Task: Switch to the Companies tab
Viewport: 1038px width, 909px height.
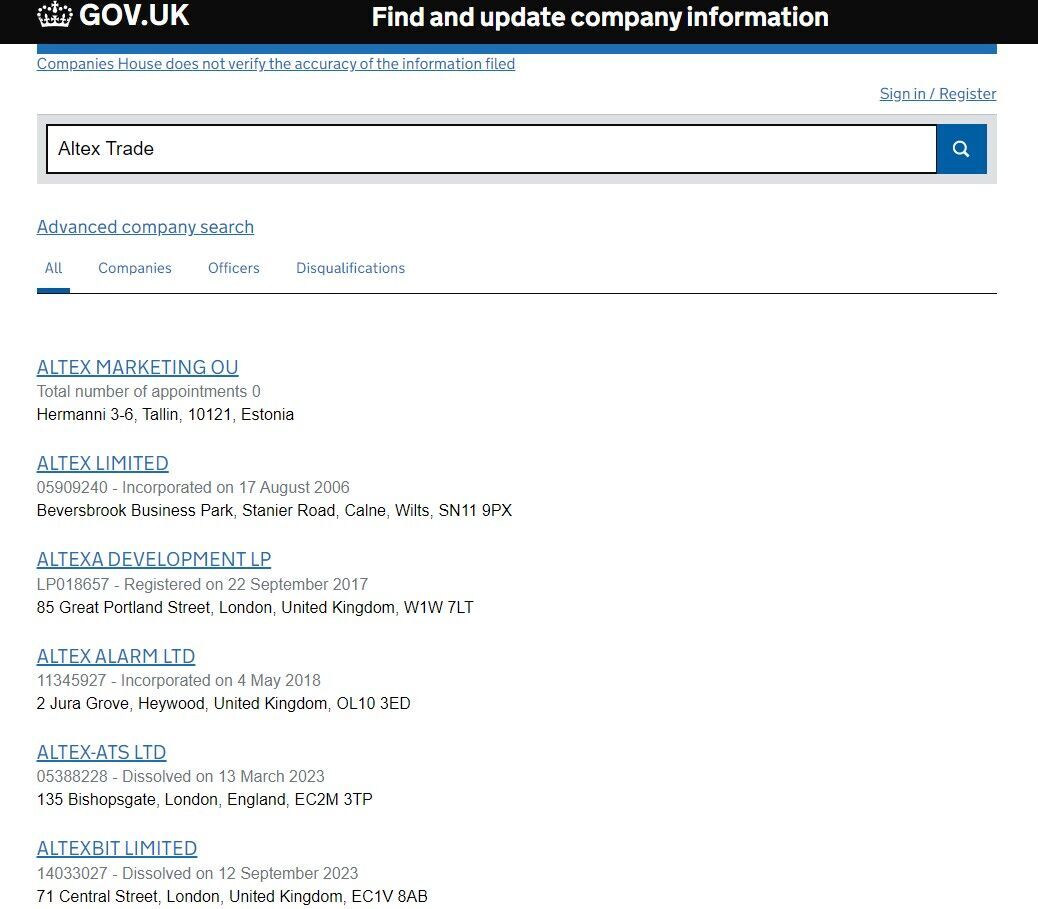Action: click(x=135, y=268)
